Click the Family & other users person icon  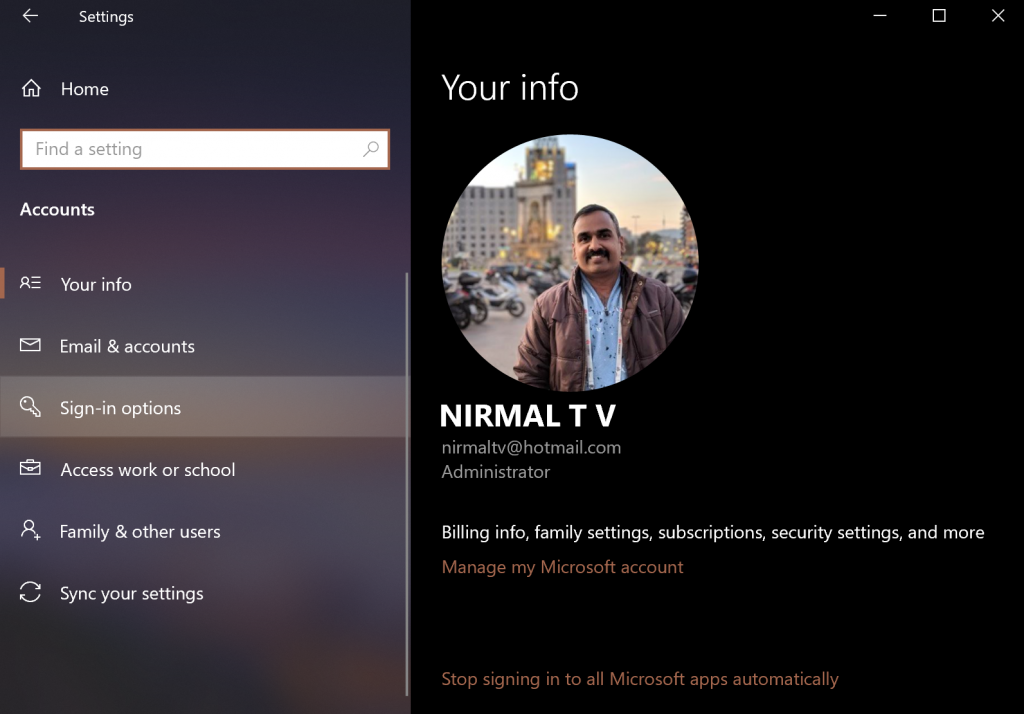(30, 530)
